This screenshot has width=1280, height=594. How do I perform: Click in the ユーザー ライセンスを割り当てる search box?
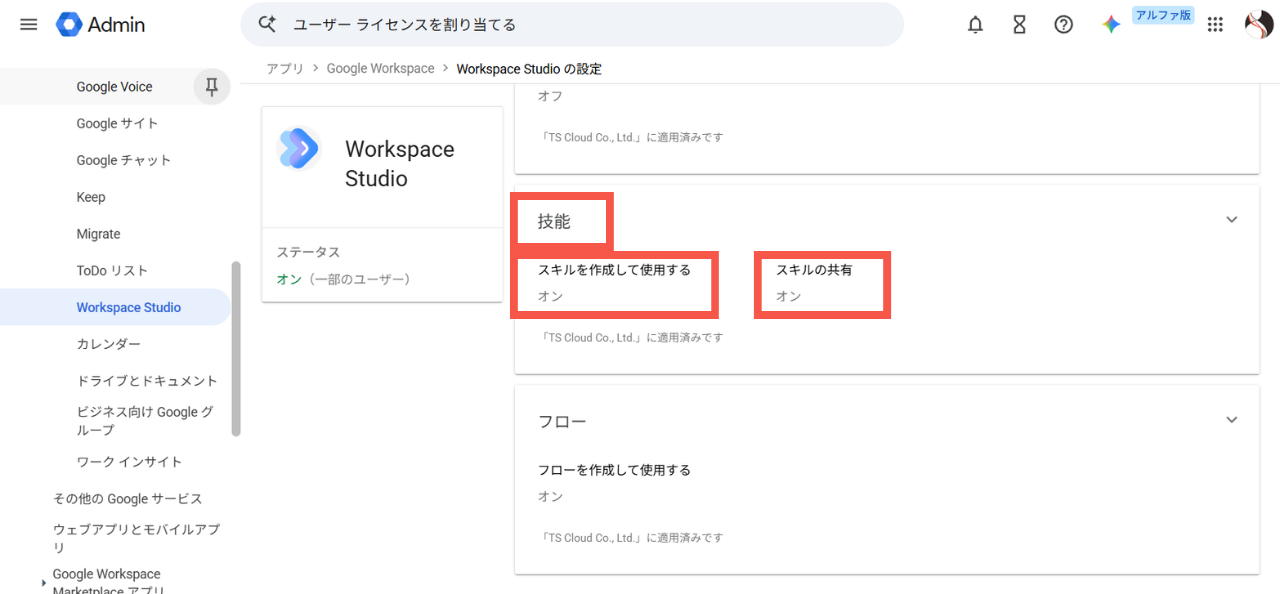coord(572,24)
